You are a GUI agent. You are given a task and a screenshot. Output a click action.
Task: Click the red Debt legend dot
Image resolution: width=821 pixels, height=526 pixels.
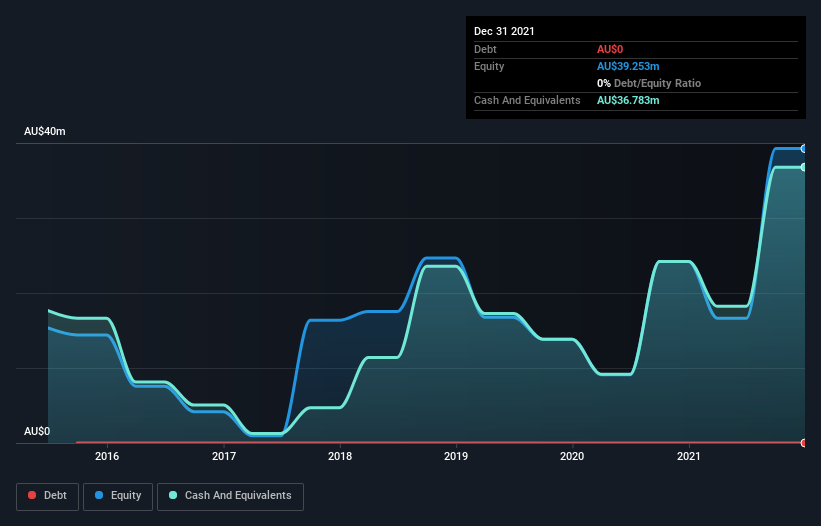click(32, 495)
